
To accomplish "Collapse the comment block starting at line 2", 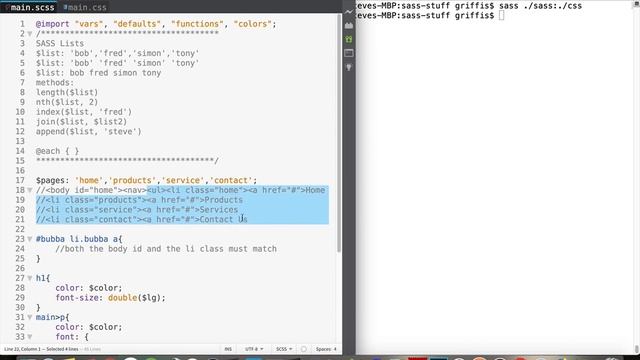I will 30,34.
